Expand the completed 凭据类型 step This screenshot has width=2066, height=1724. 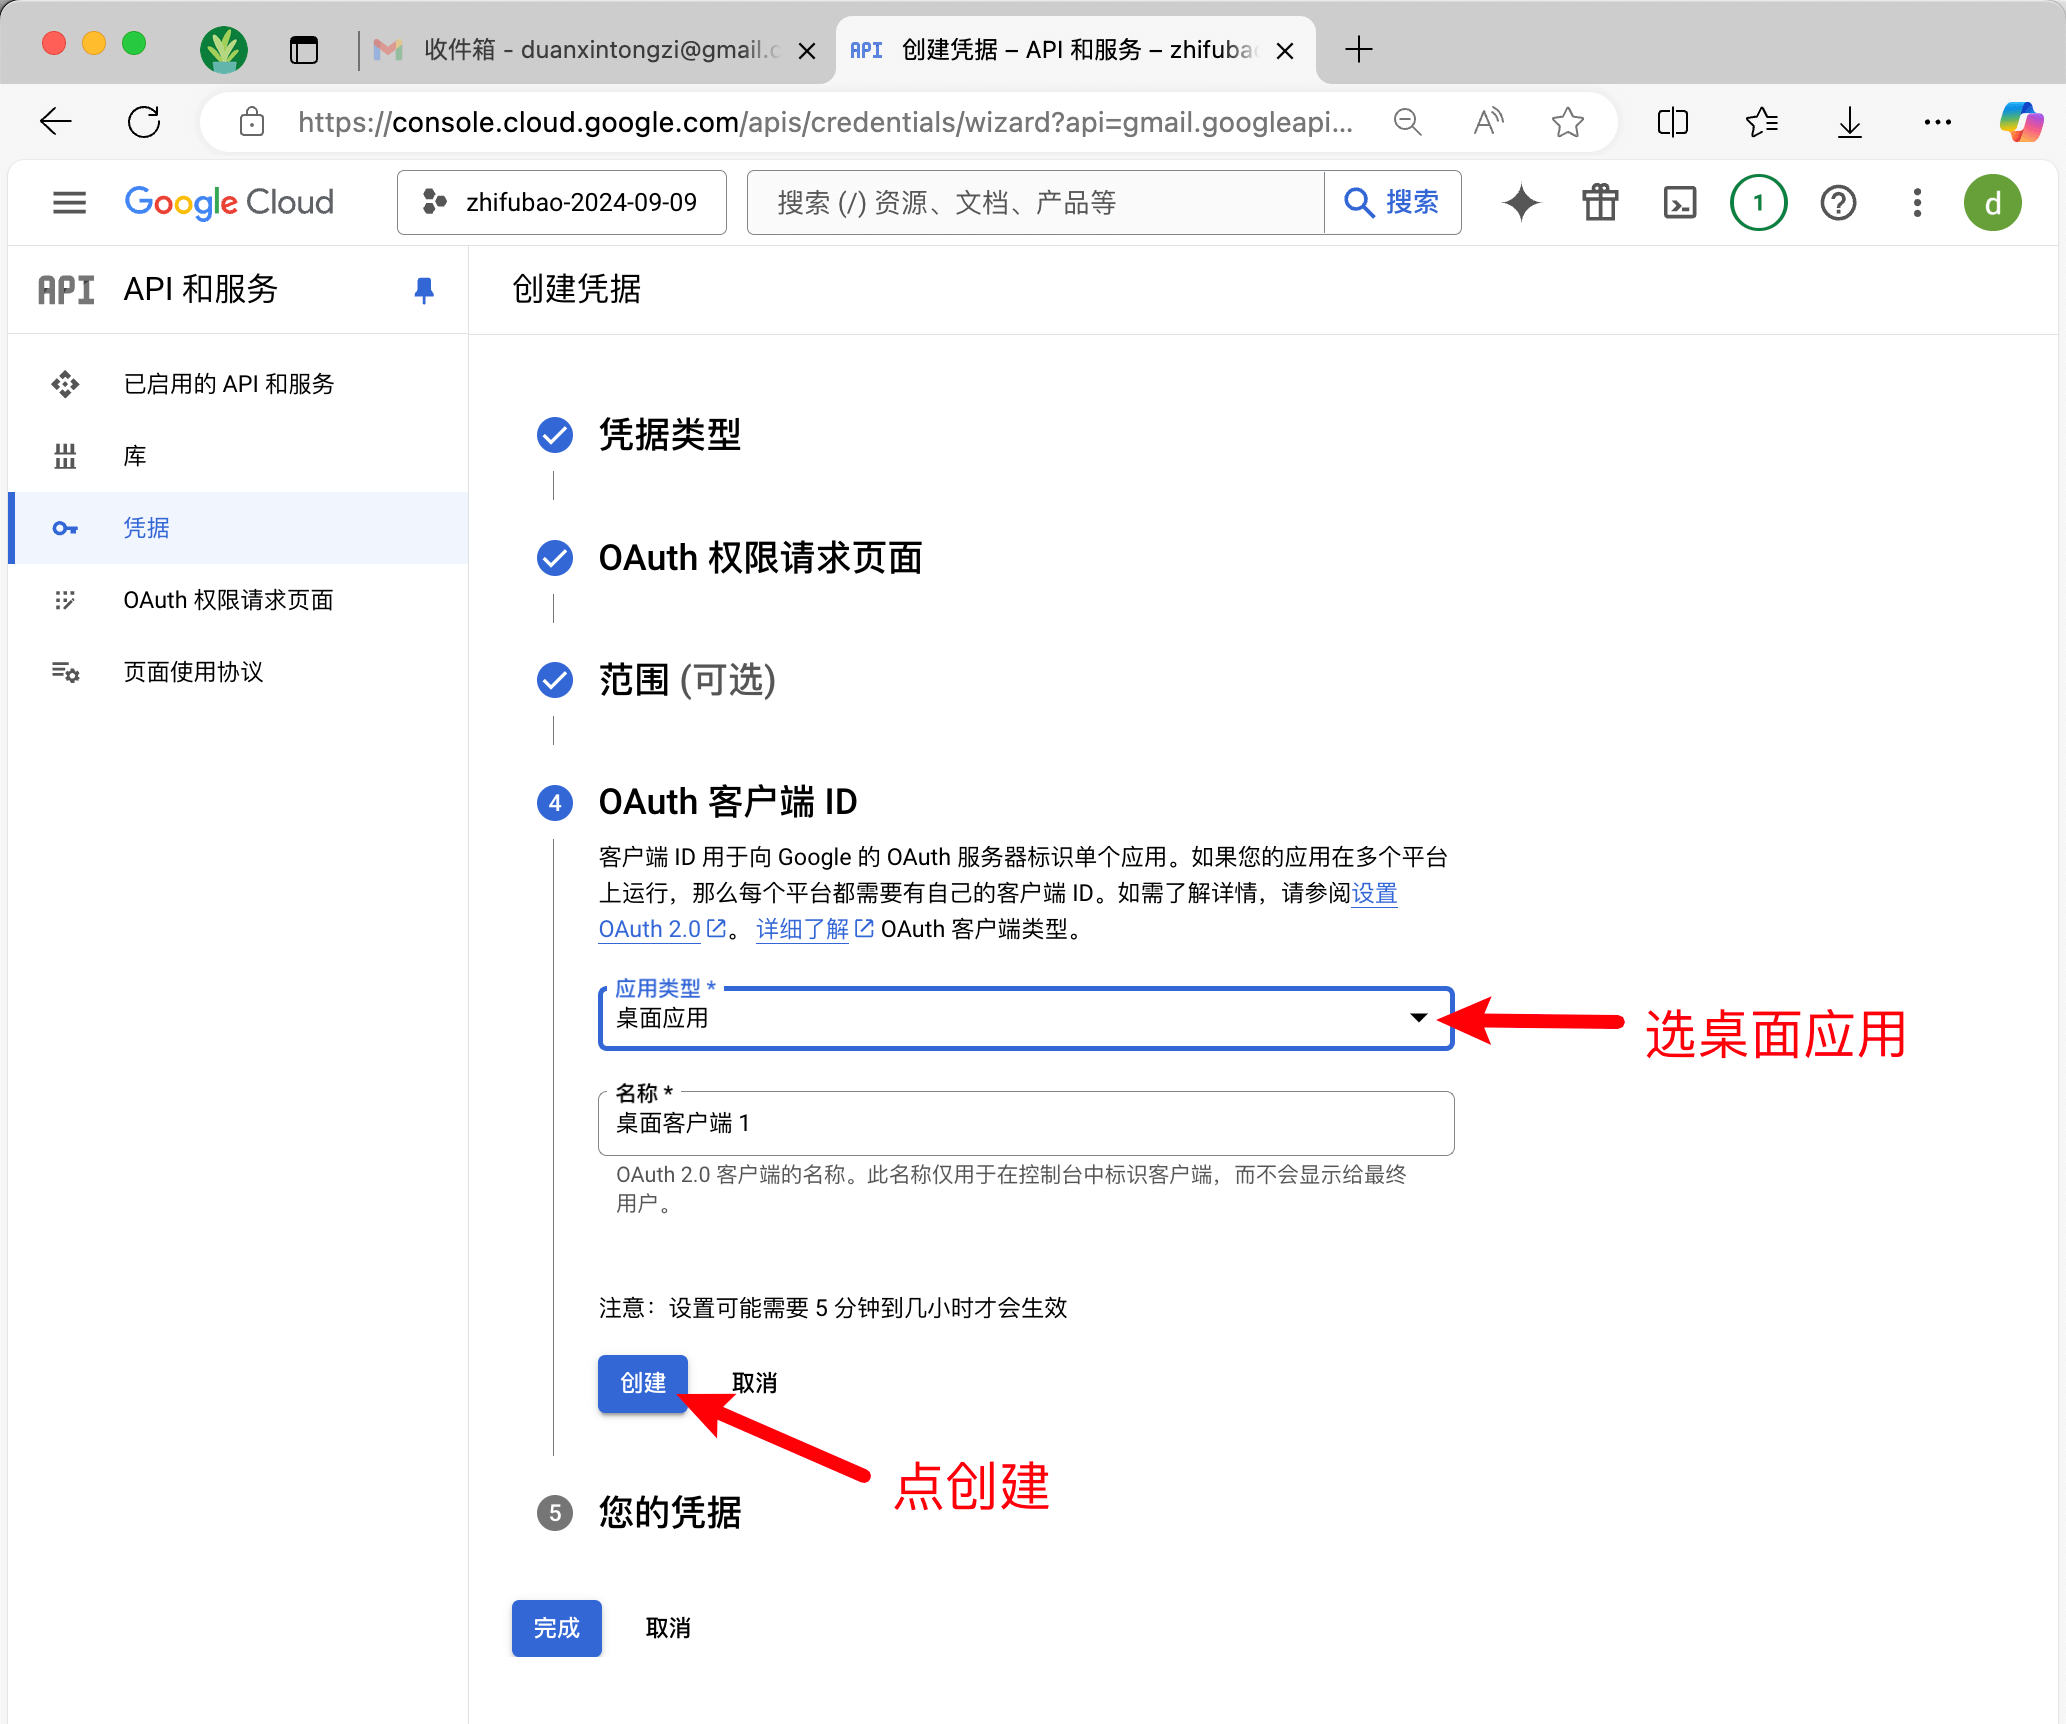tap(669, 435)
